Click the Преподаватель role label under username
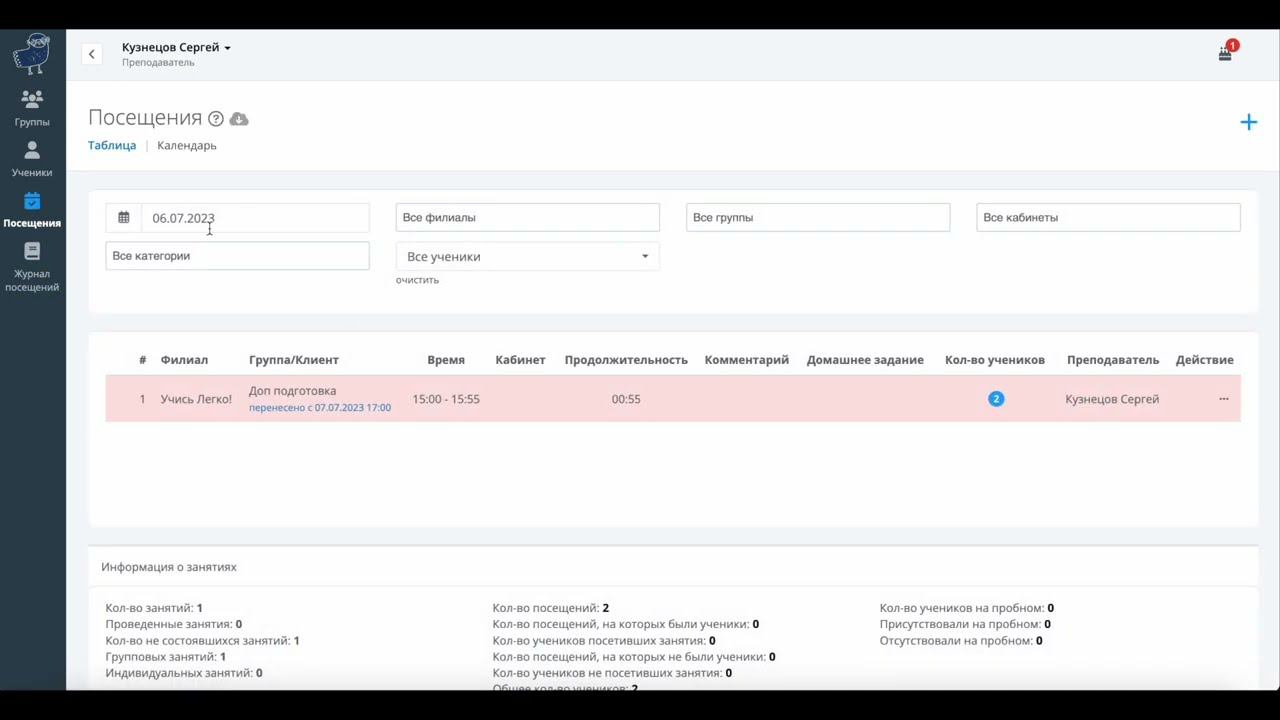 pos(158,62)
